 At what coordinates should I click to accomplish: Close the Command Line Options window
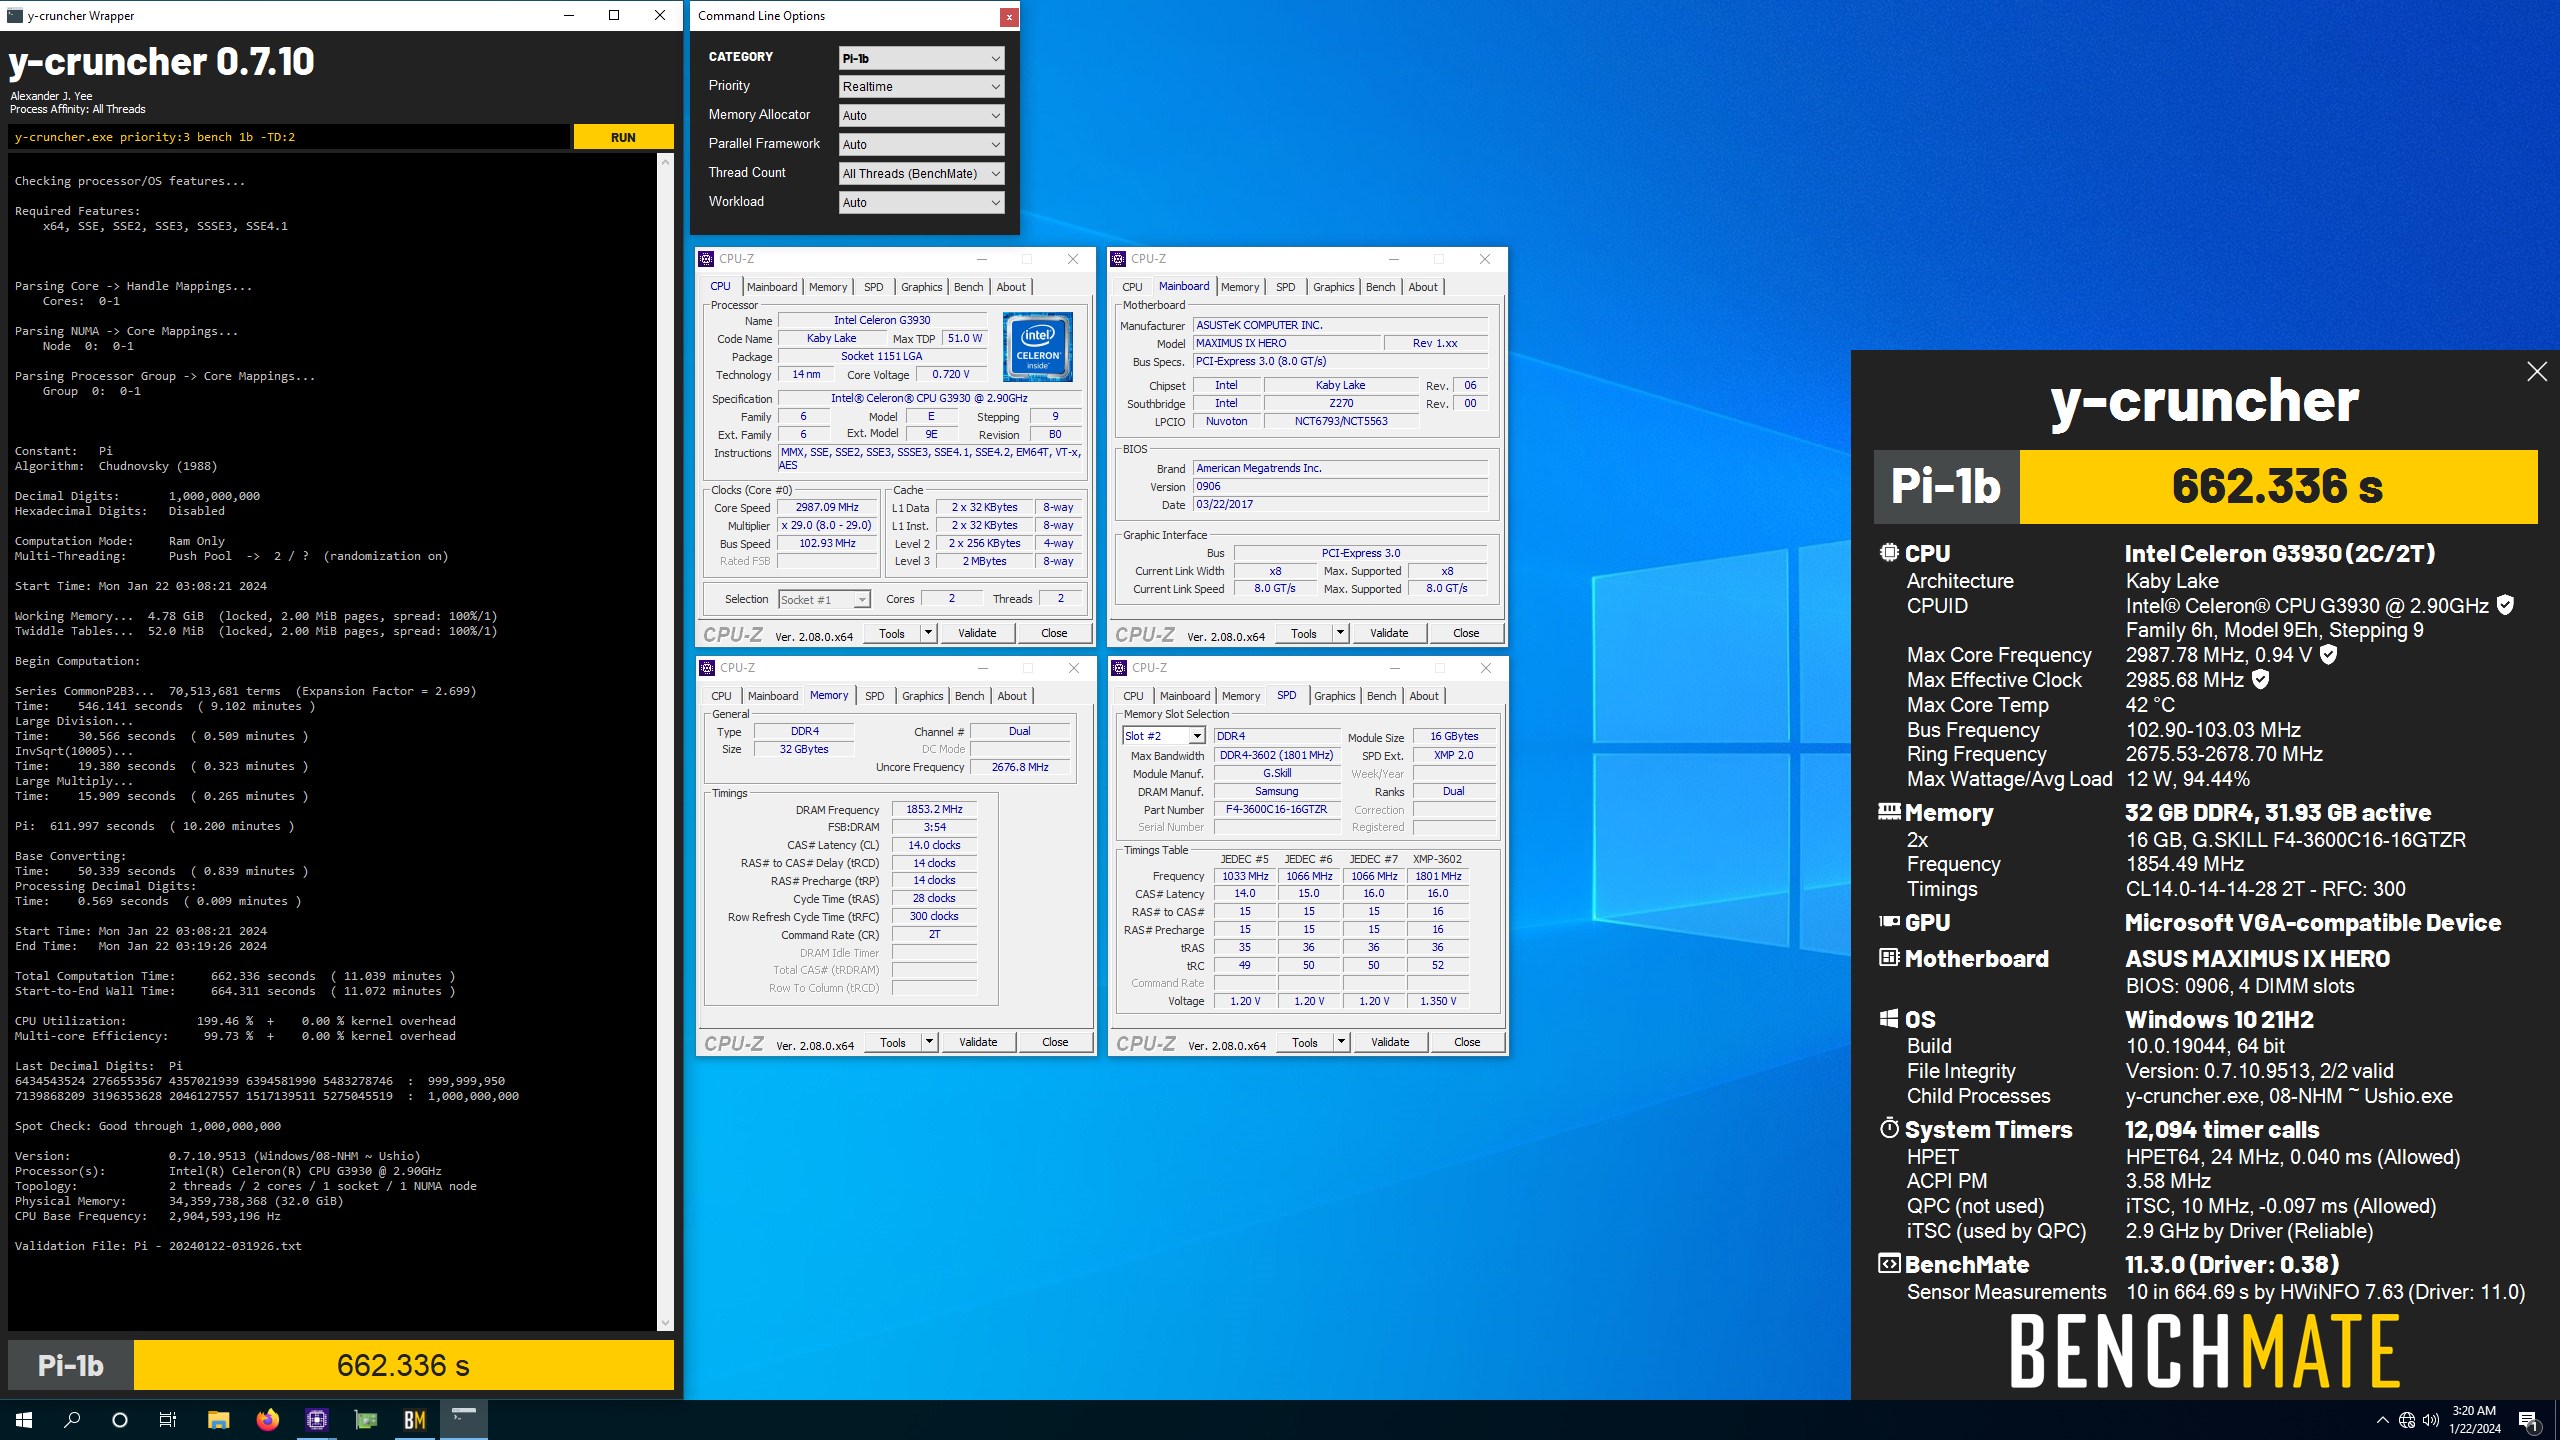pos(1009,16)
